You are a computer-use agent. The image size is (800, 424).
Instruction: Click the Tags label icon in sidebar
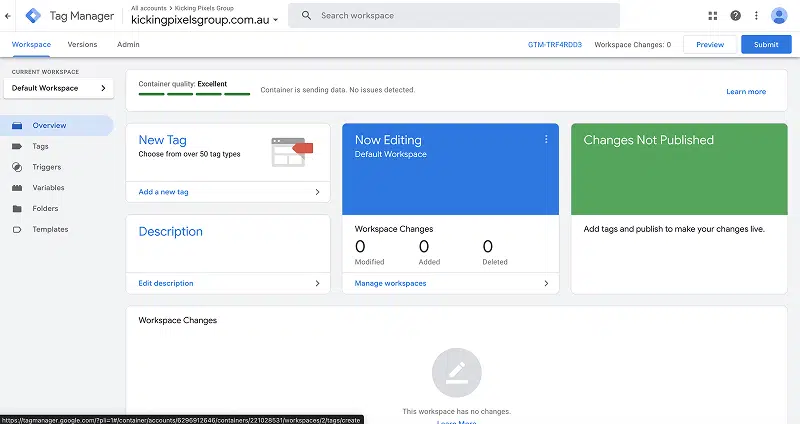(17, 146)
